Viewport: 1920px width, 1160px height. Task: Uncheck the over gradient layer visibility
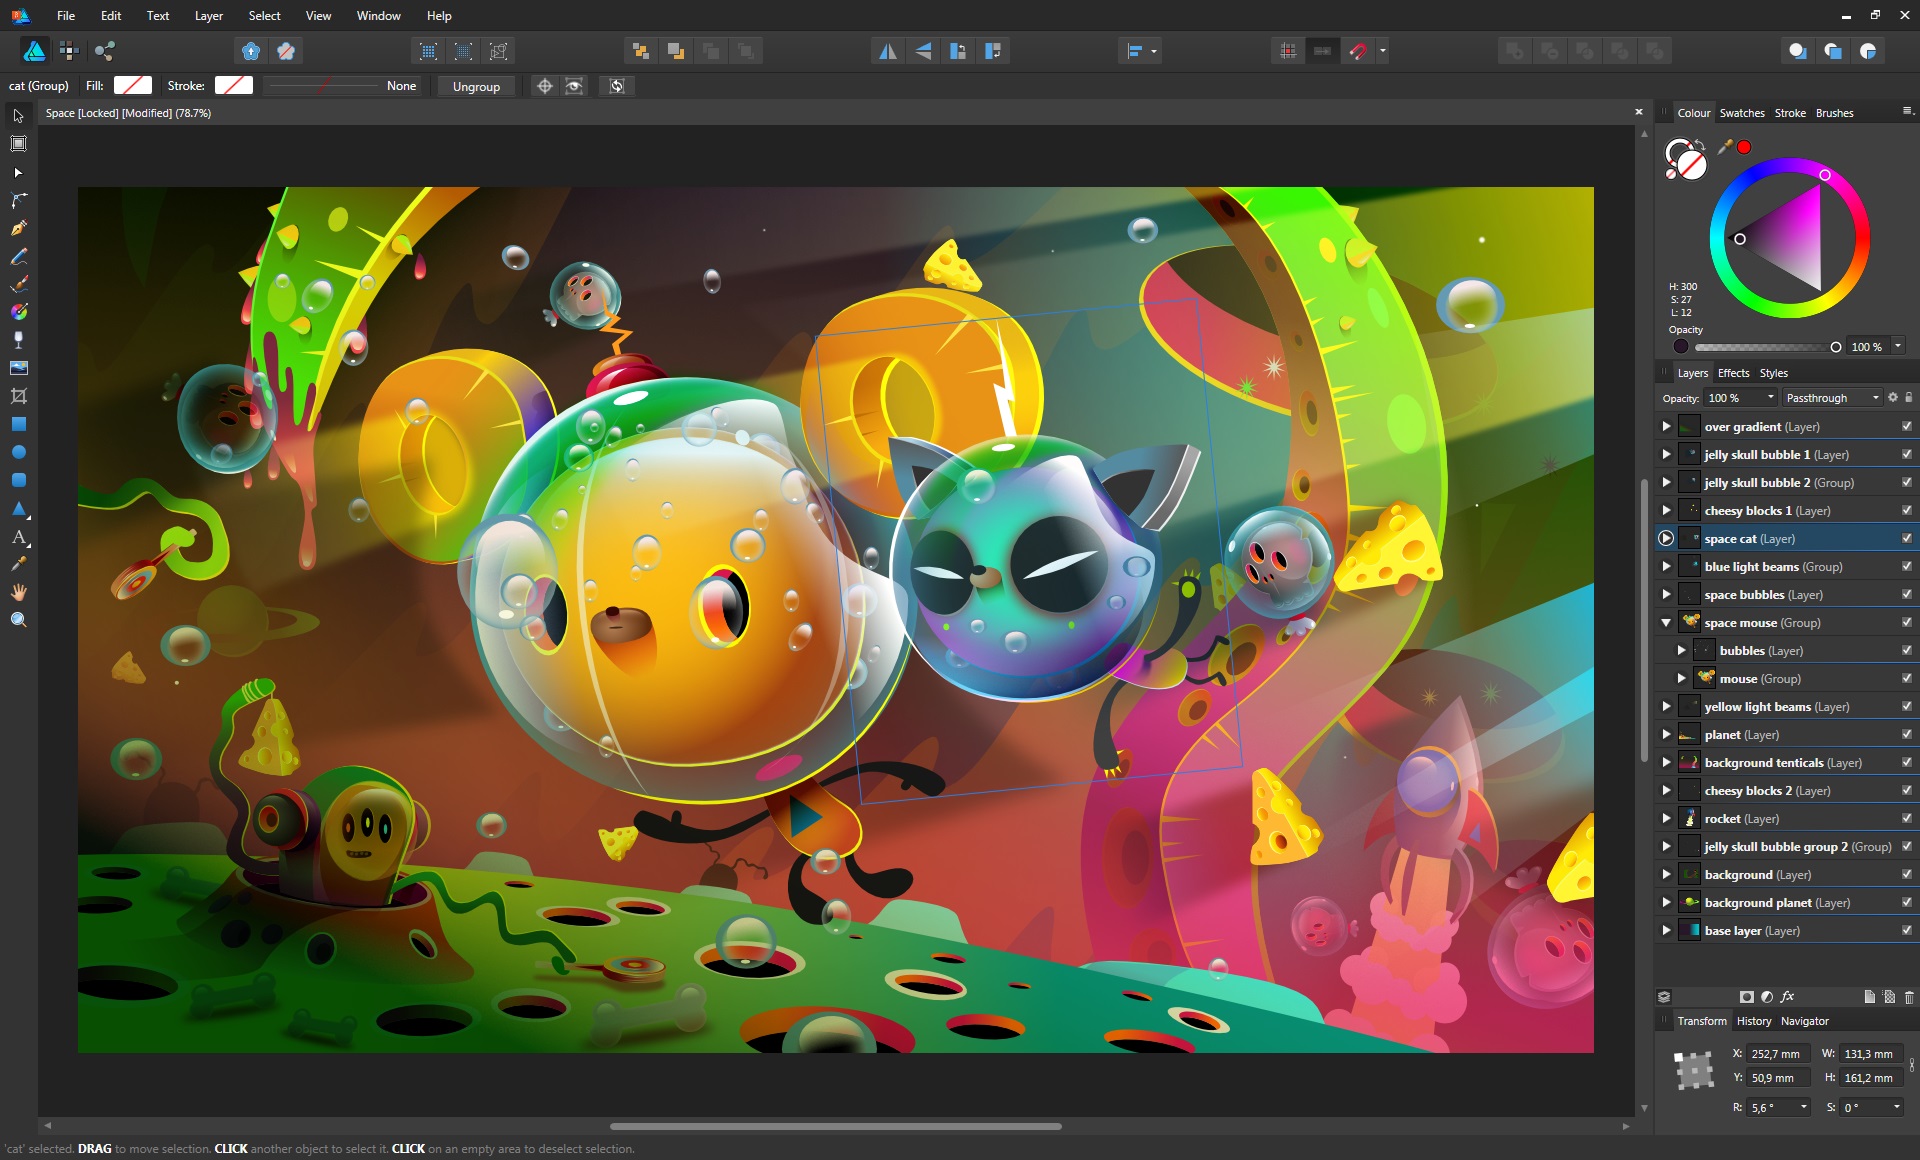click(1906, 426)
